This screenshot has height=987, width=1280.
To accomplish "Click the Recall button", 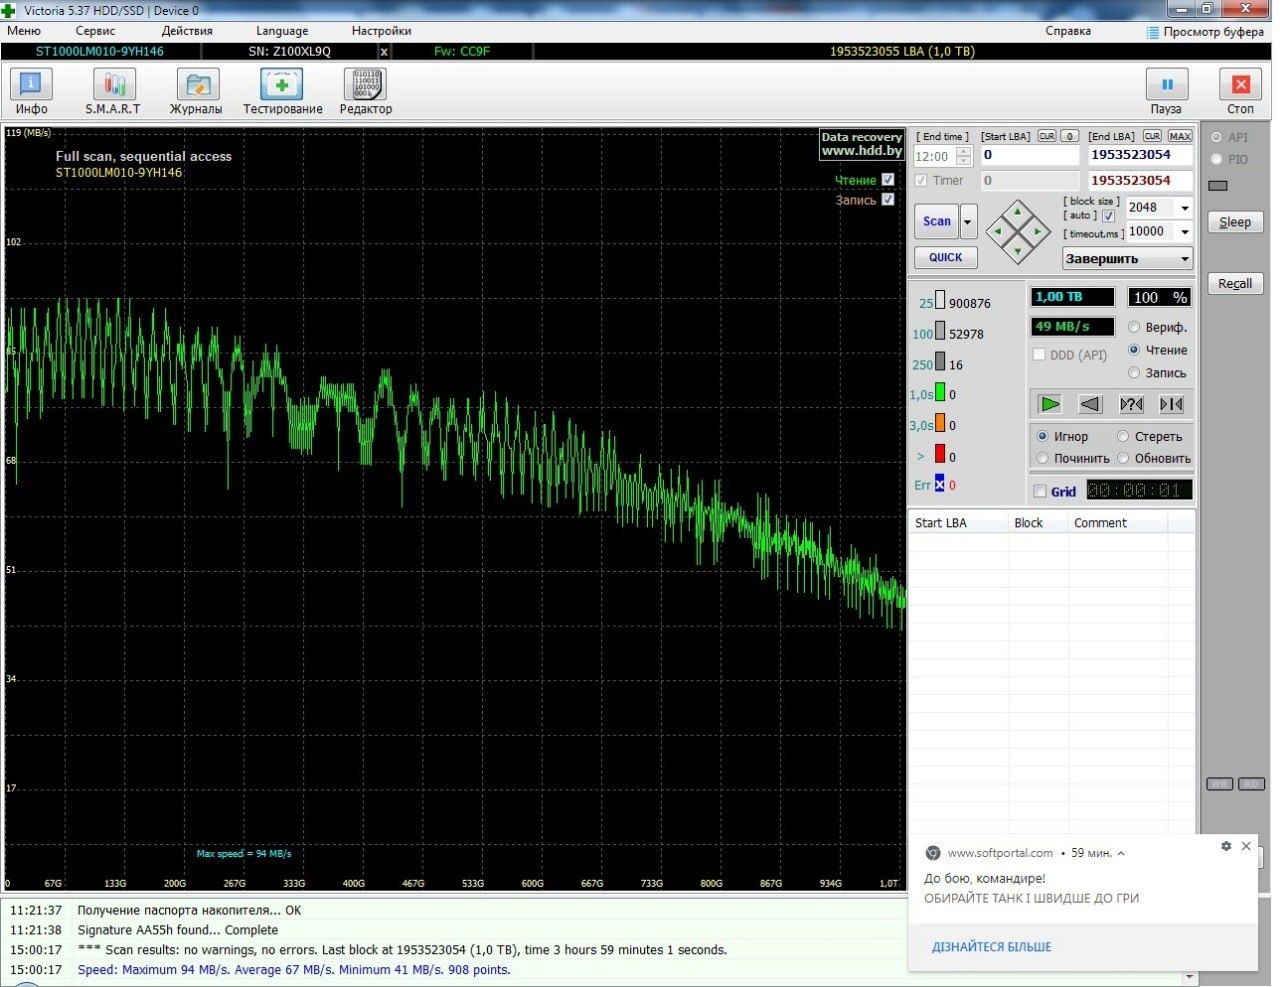I will pyautogui.click(x=1235, y=283).
